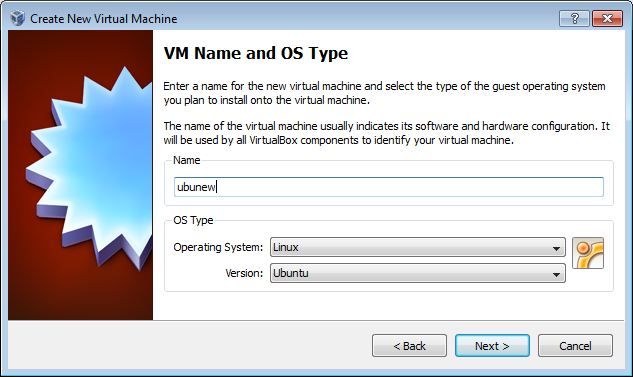
Task: Click the VirtualBox cube icon in title bar
Action: 17,18
